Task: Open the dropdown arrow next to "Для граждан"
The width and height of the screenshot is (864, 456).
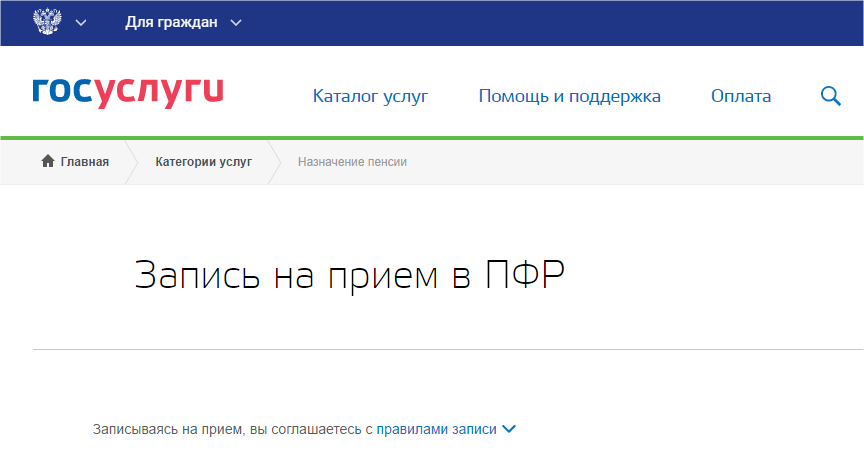Action: 236,22
